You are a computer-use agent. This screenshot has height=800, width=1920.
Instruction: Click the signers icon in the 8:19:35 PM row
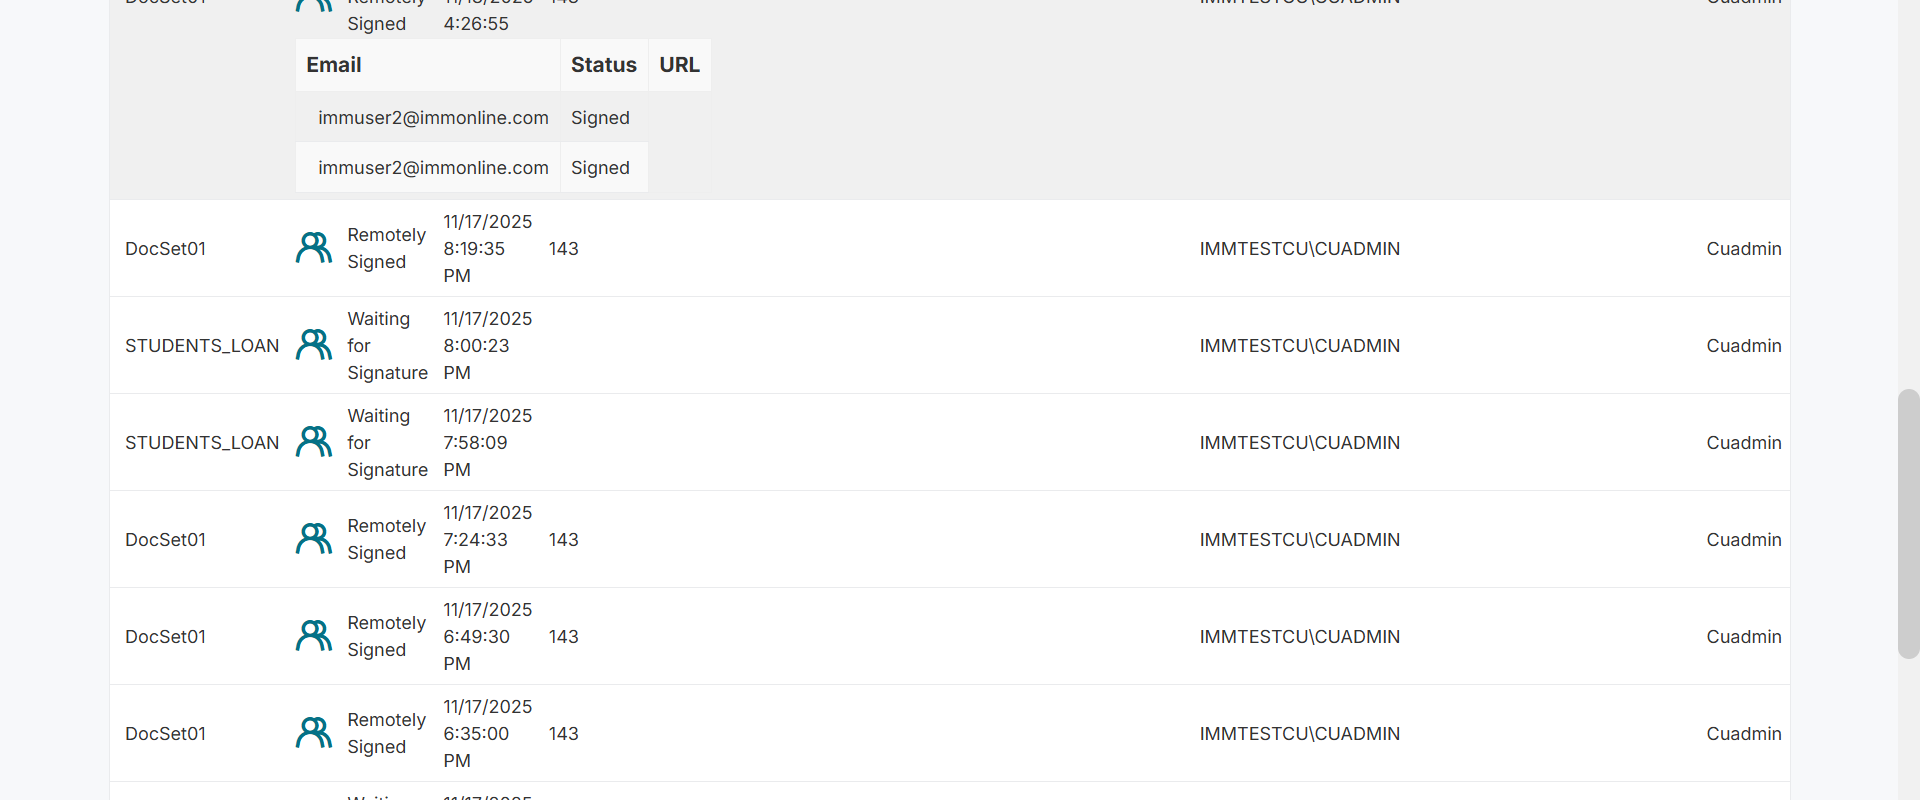pyautogui.click(x=314, y=248)
